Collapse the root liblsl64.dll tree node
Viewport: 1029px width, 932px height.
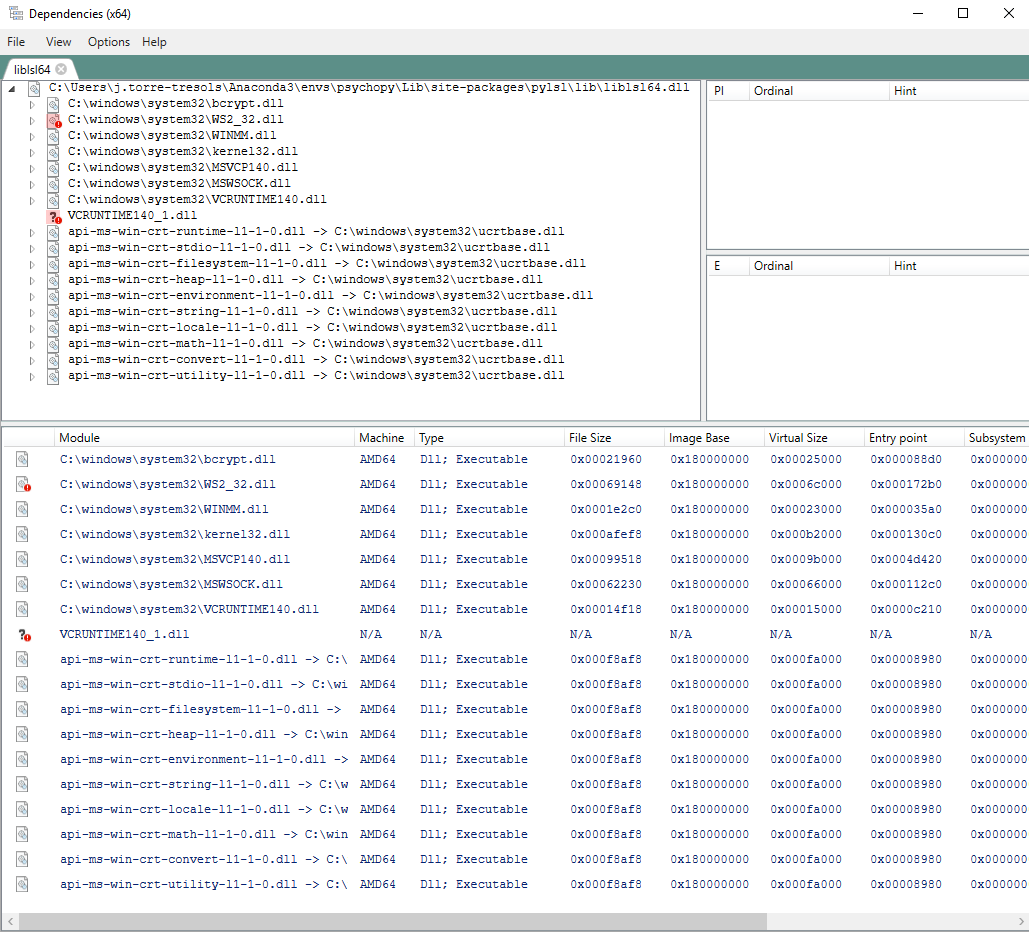[x=10, y=87]
